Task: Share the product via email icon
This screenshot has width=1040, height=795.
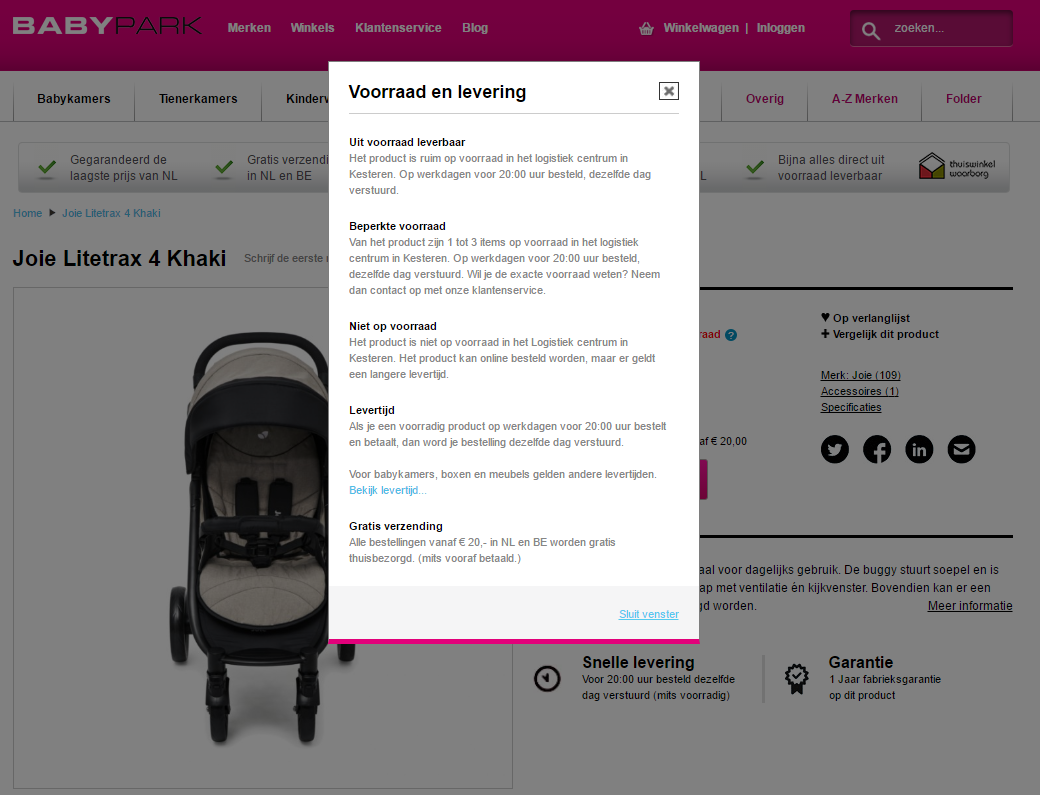Action: (x=961, y=450)
